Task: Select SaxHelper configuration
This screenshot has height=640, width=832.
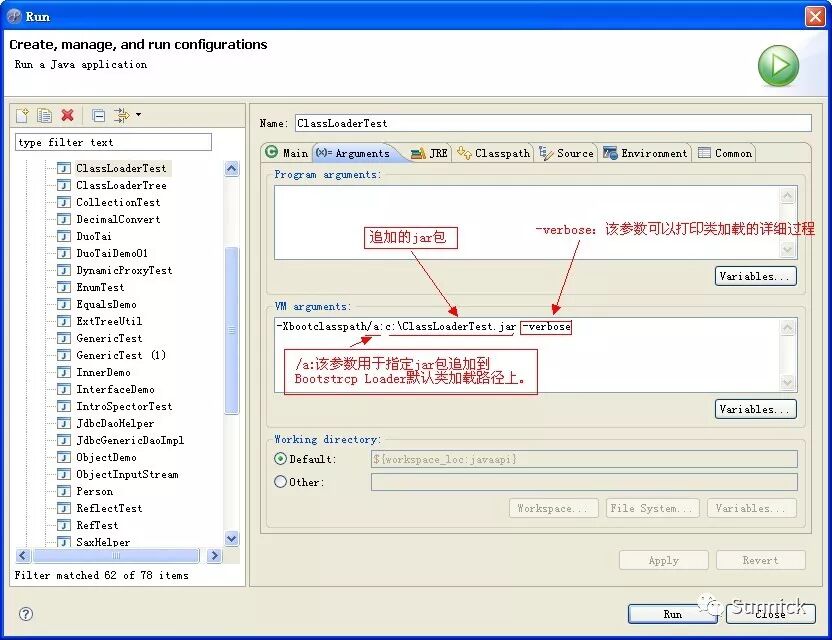Action: (103, 542)
